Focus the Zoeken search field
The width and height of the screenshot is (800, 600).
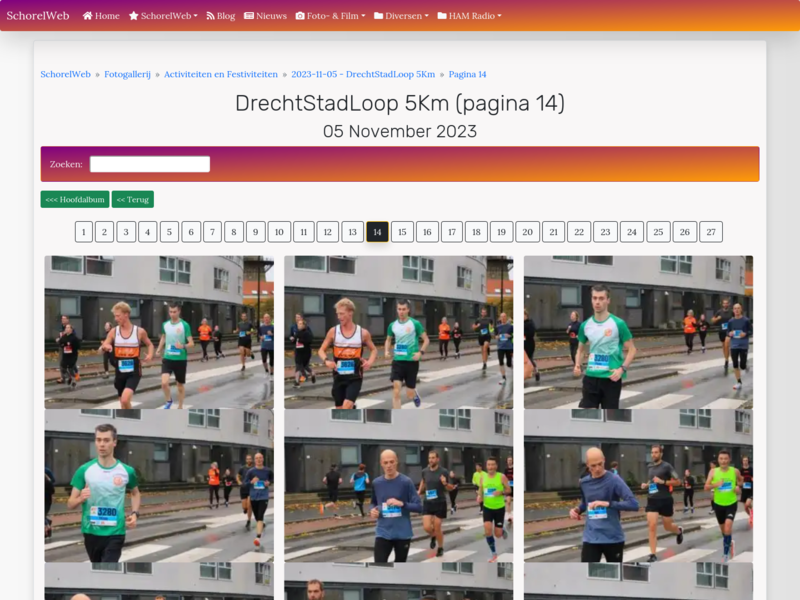[150, 164]
